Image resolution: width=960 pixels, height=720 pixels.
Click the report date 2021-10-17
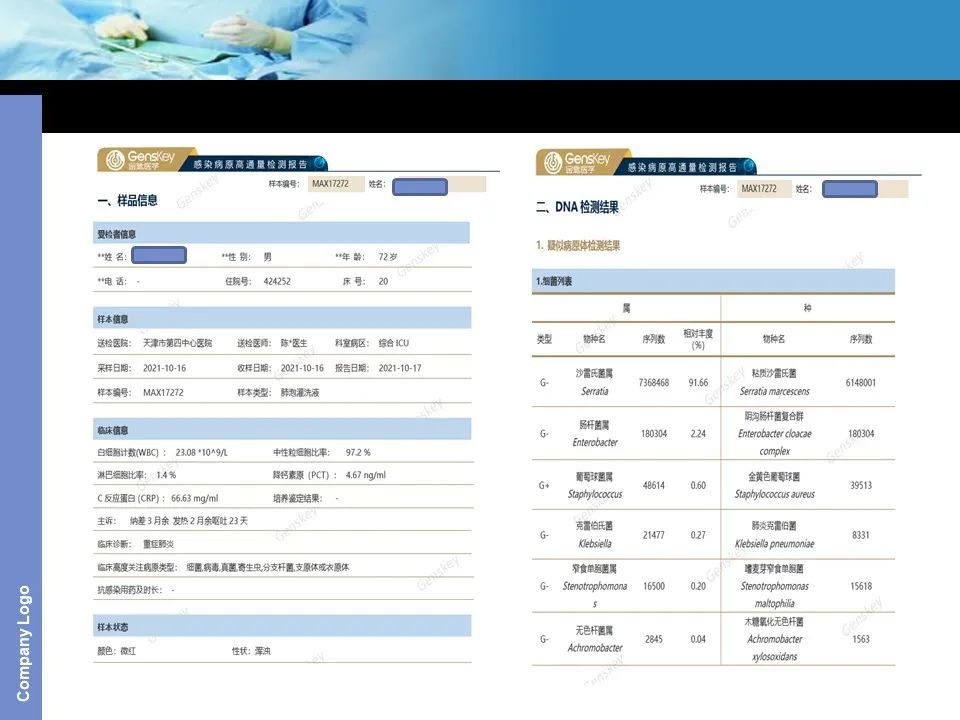point(400,368)
